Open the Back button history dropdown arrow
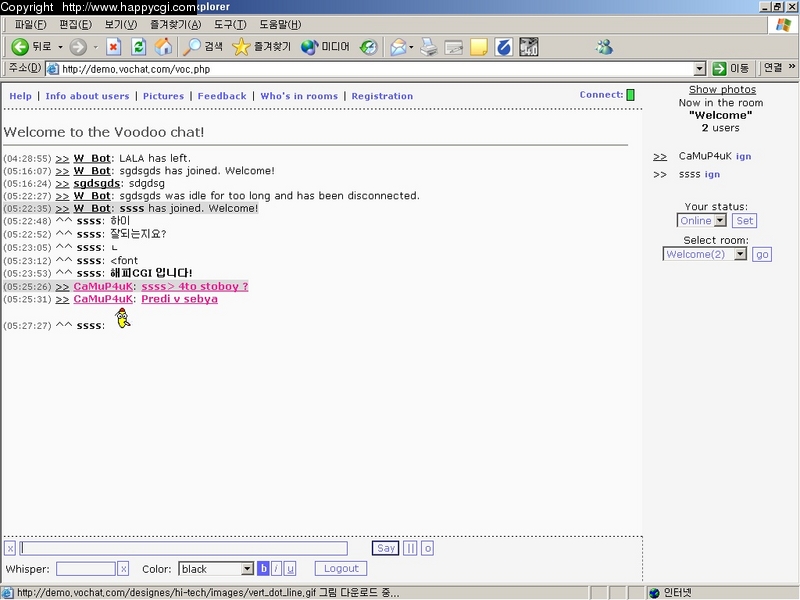Image resolution: width=800 pixels, height=600 pixels. click(x=60, y=47)
